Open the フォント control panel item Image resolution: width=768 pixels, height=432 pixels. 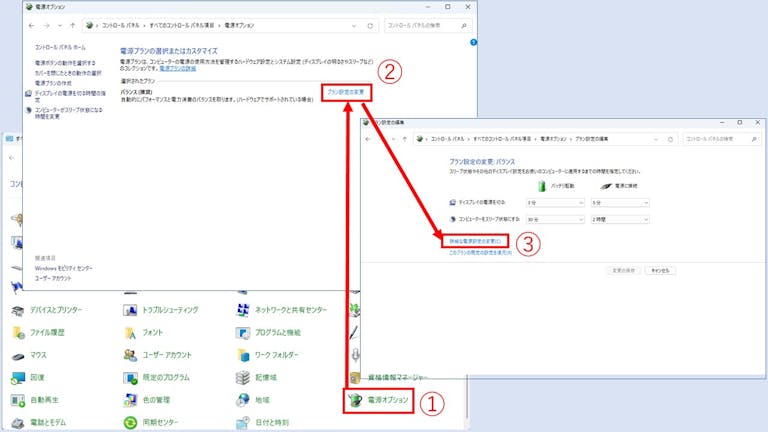point(143,333)
